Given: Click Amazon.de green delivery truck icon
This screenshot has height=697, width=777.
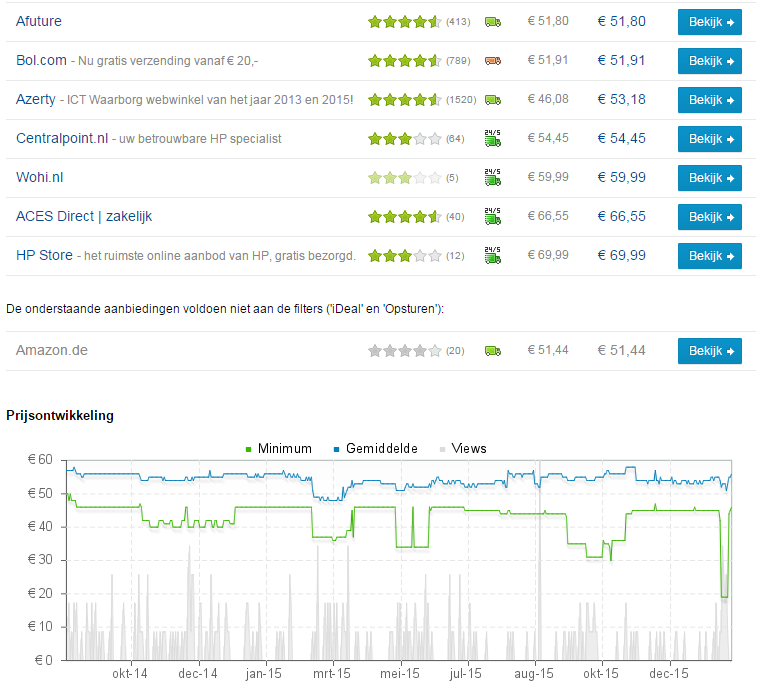Looking at the screenshot, I should (x=493, y=351).
